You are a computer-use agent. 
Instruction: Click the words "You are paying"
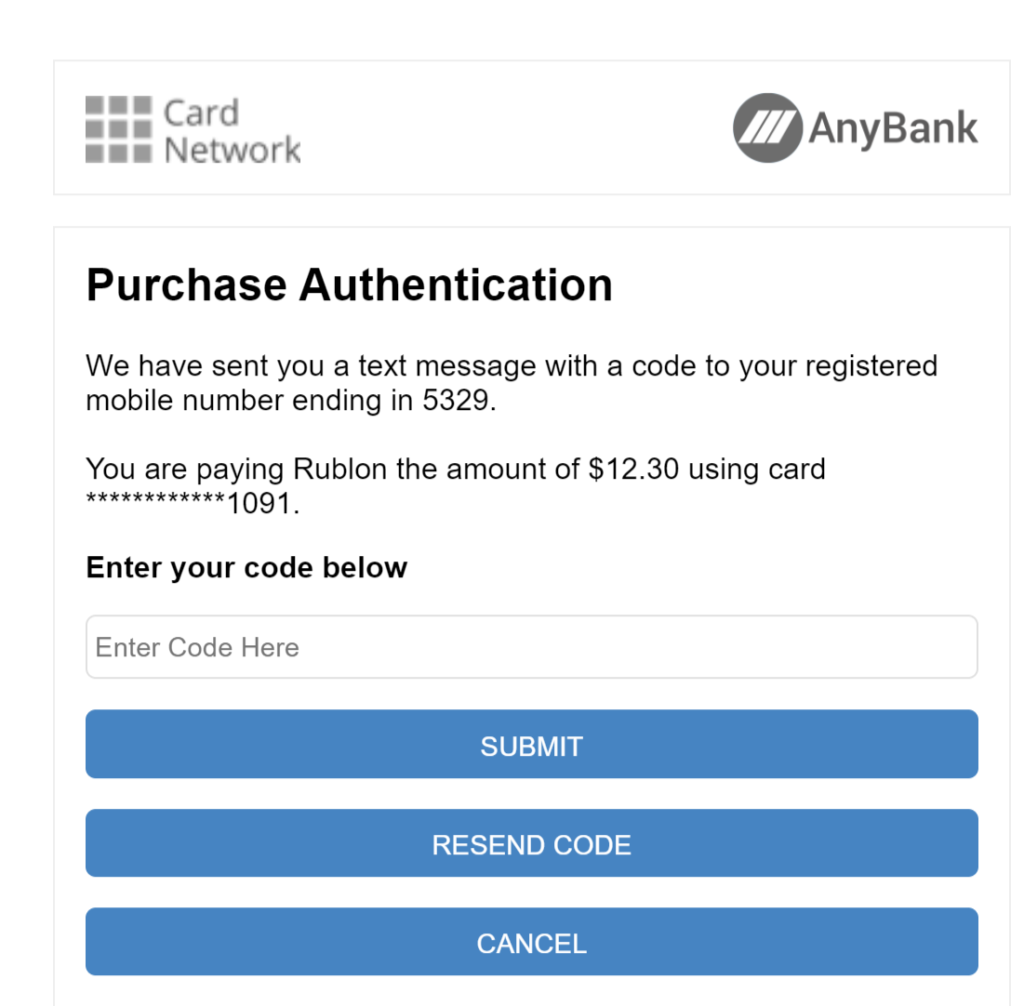(185, 469)
